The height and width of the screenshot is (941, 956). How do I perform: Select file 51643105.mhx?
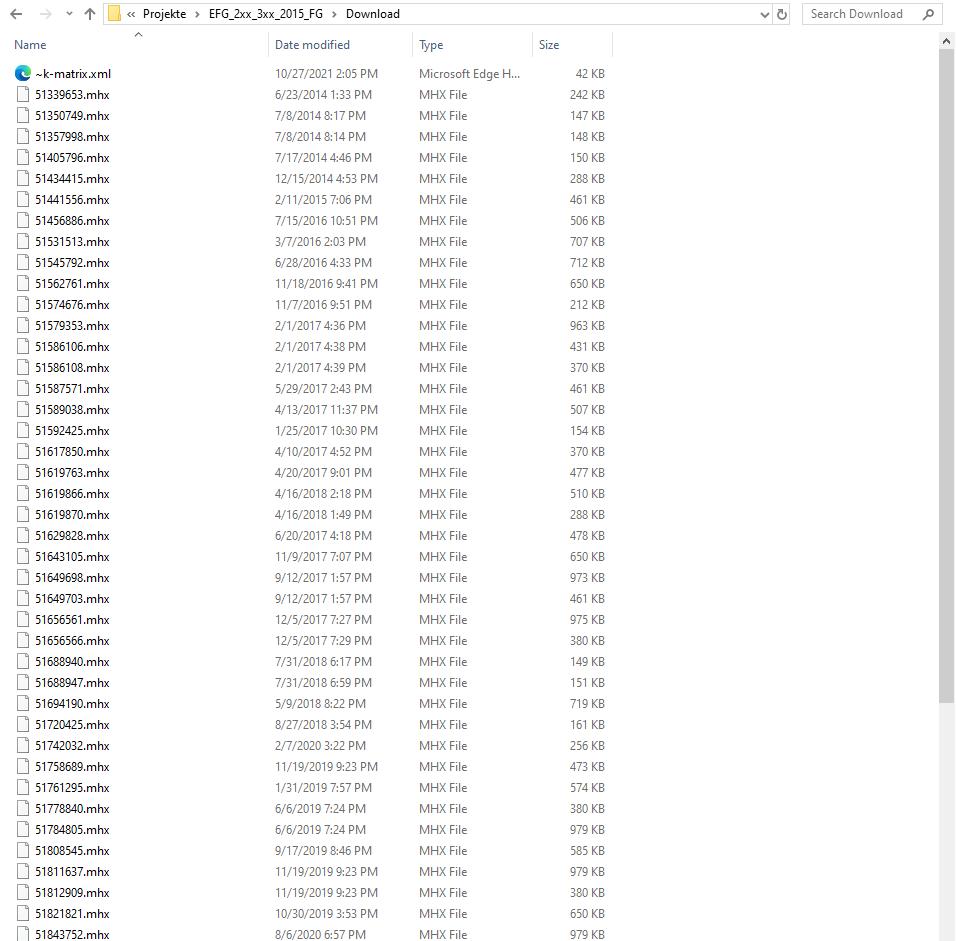(x=72, y=557)
